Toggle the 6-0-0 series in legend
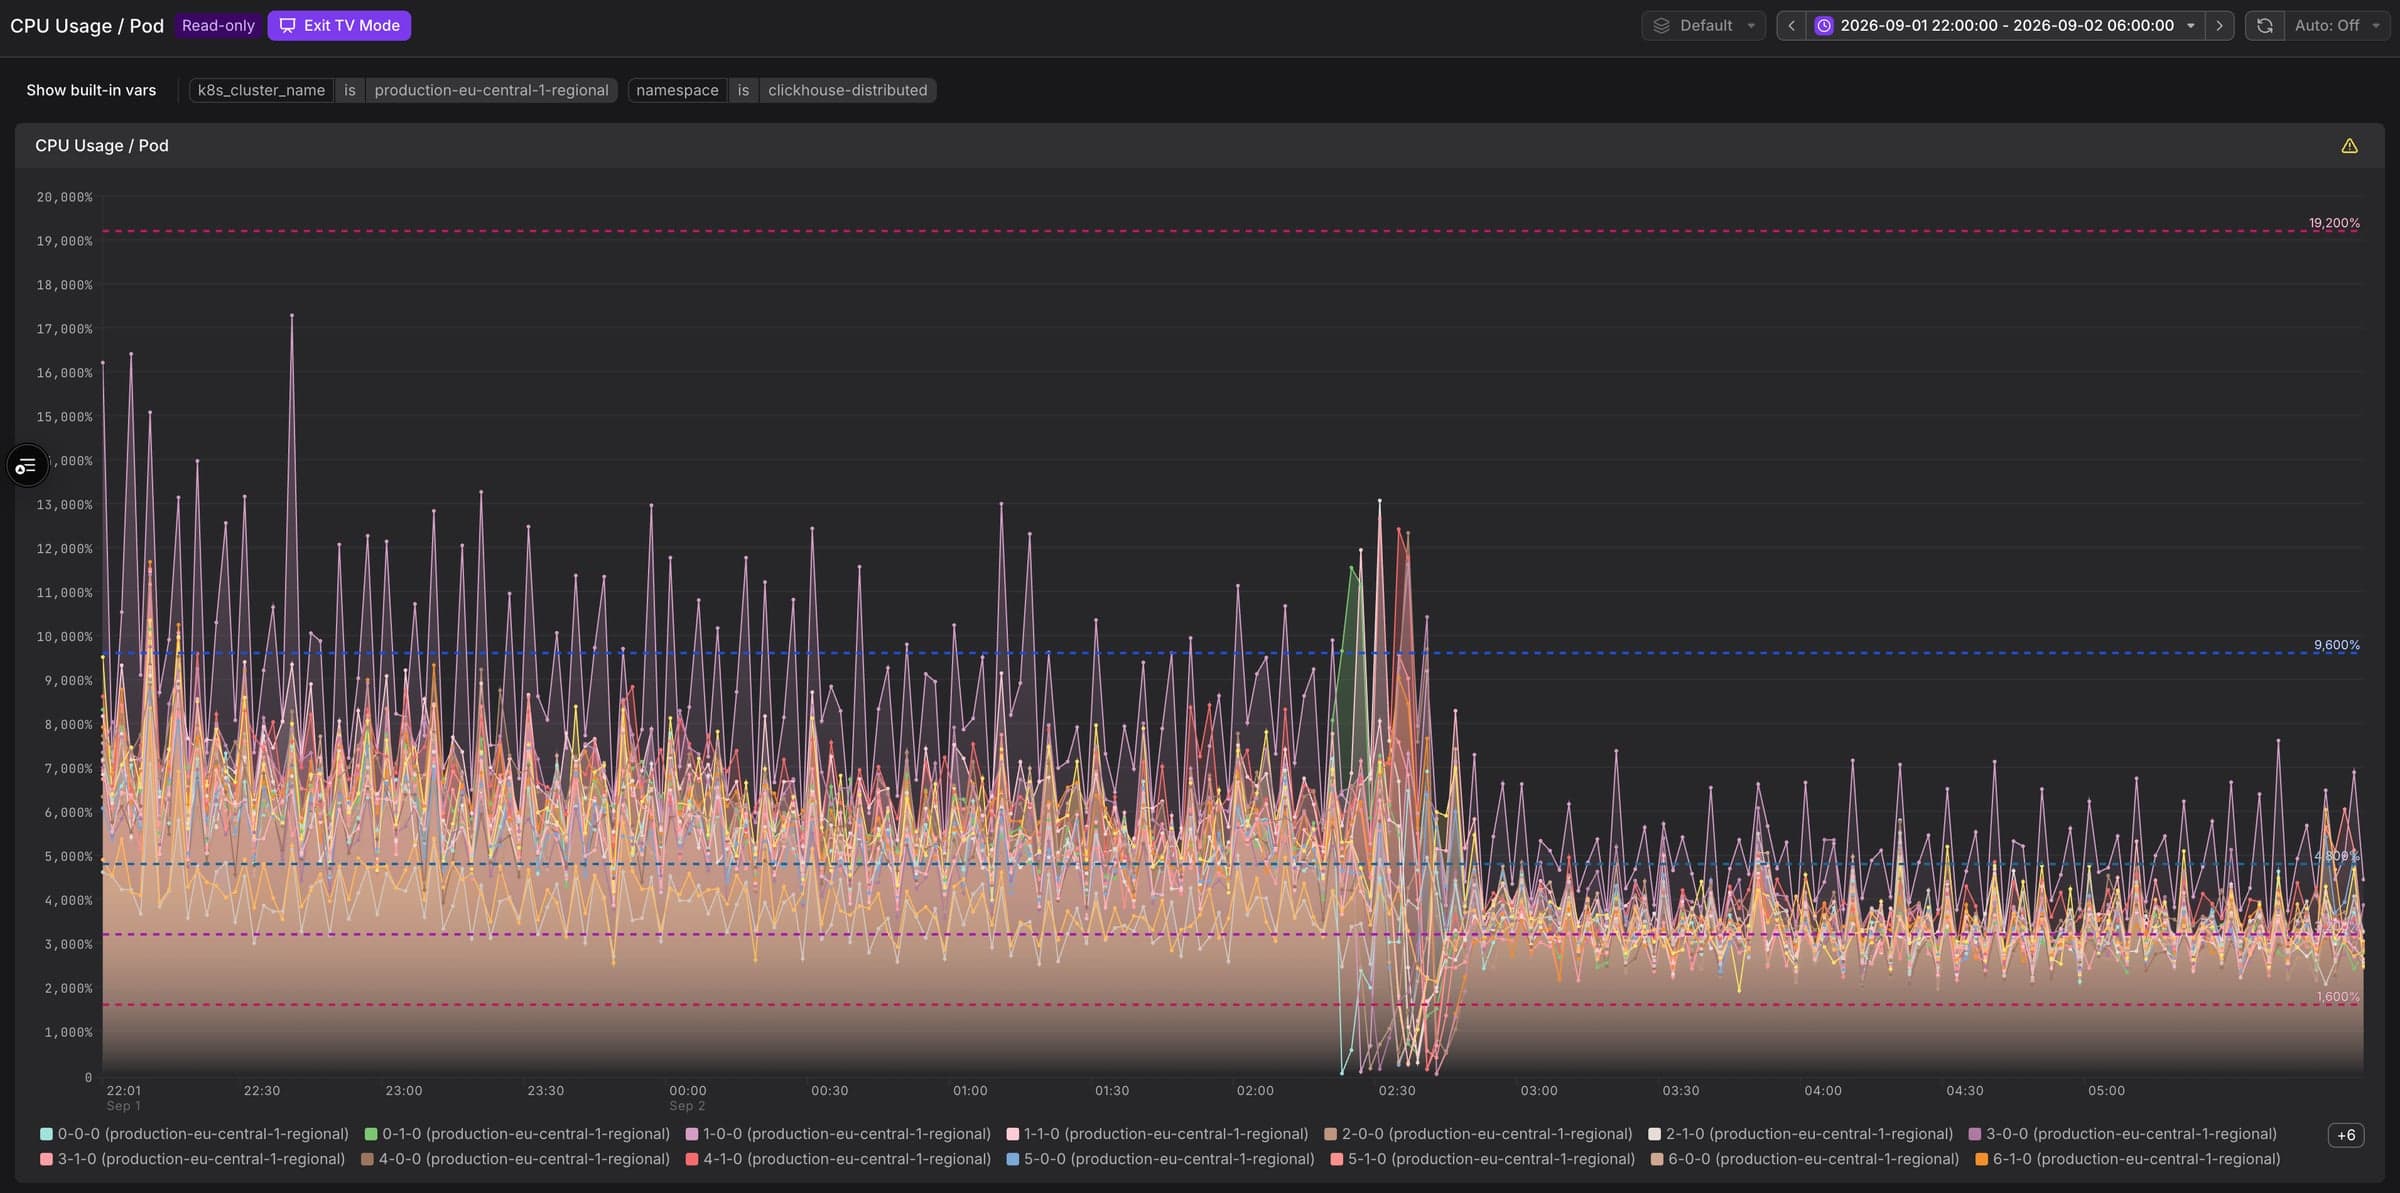This screenshot has height=1193, width=2400. [x=1805, y=1159]
